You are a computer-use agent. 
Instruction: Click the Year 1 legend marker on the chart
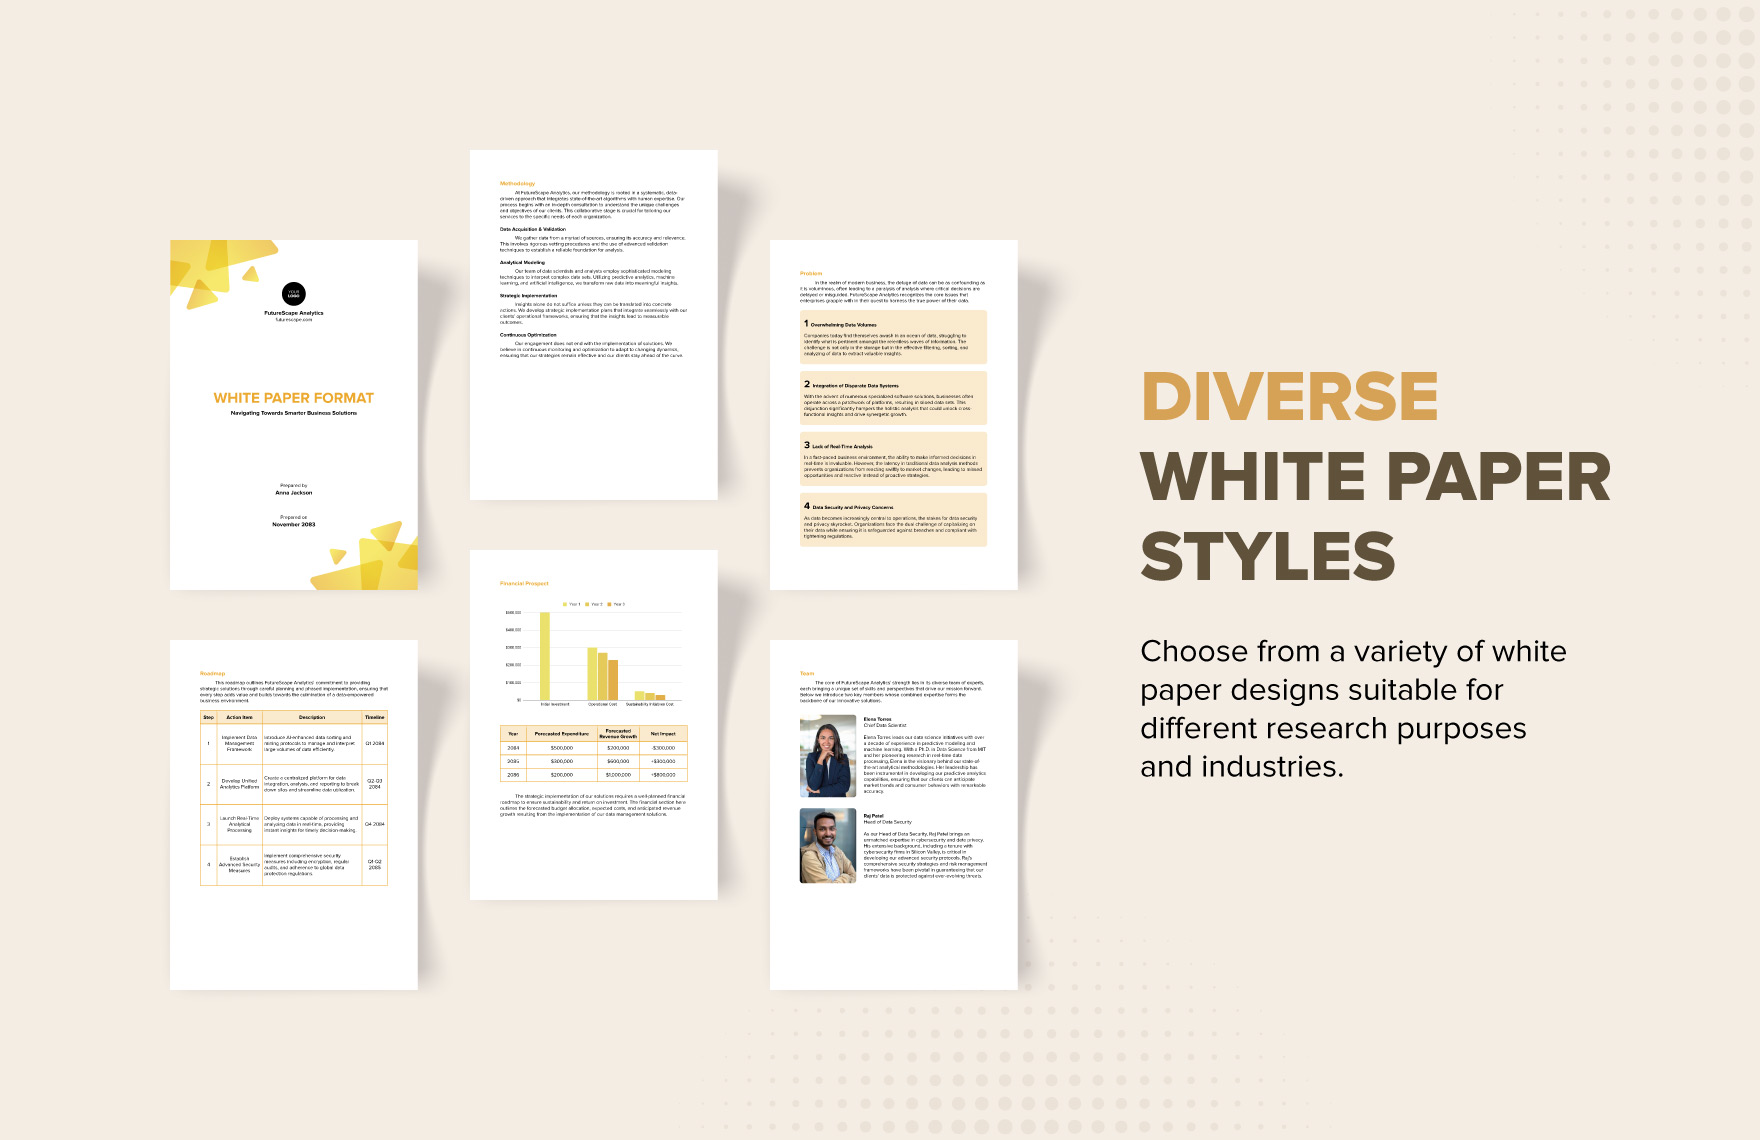[565, 604]
